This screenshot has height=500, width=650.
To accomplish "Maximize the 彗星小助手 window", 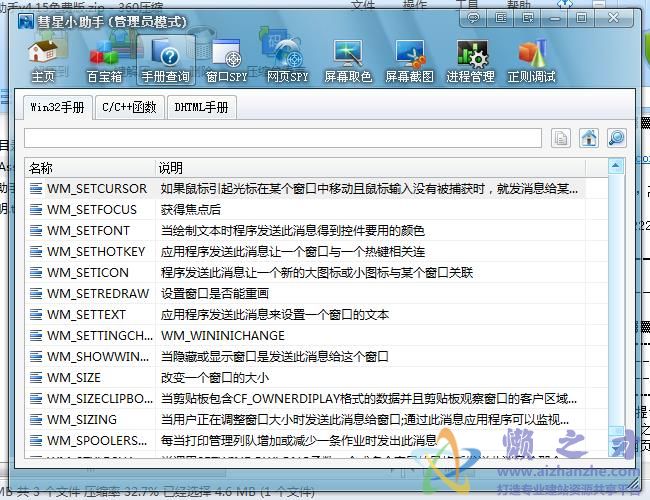I will pyautogui.click(x=581, y=18).
